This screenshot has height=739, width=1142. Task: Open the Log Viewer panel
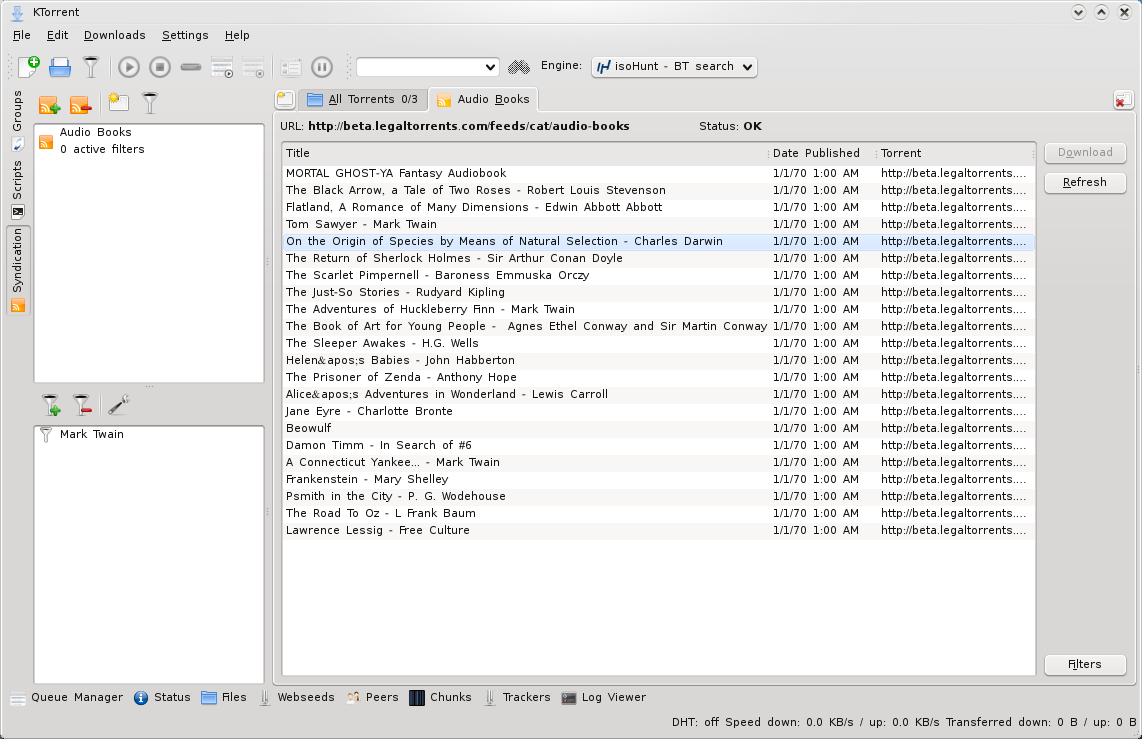(604, 697)
